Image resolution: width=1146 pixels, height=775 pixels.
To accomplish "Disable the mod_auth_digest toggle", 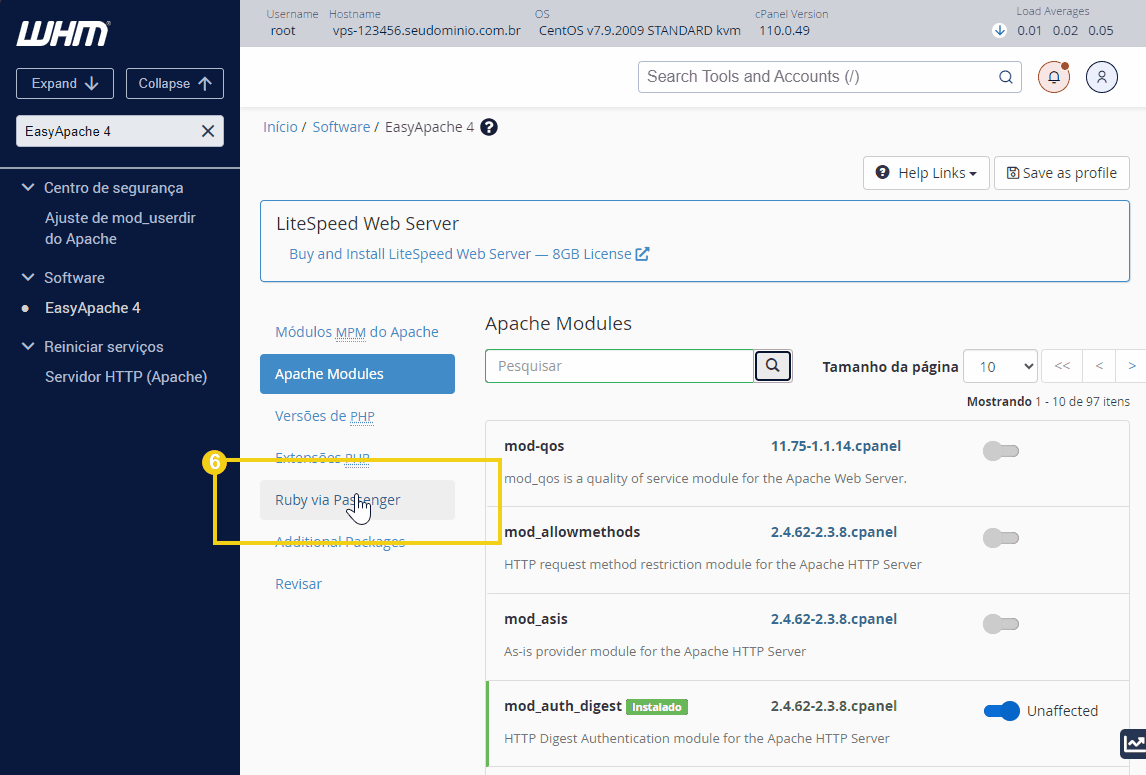I will 1001,711.
